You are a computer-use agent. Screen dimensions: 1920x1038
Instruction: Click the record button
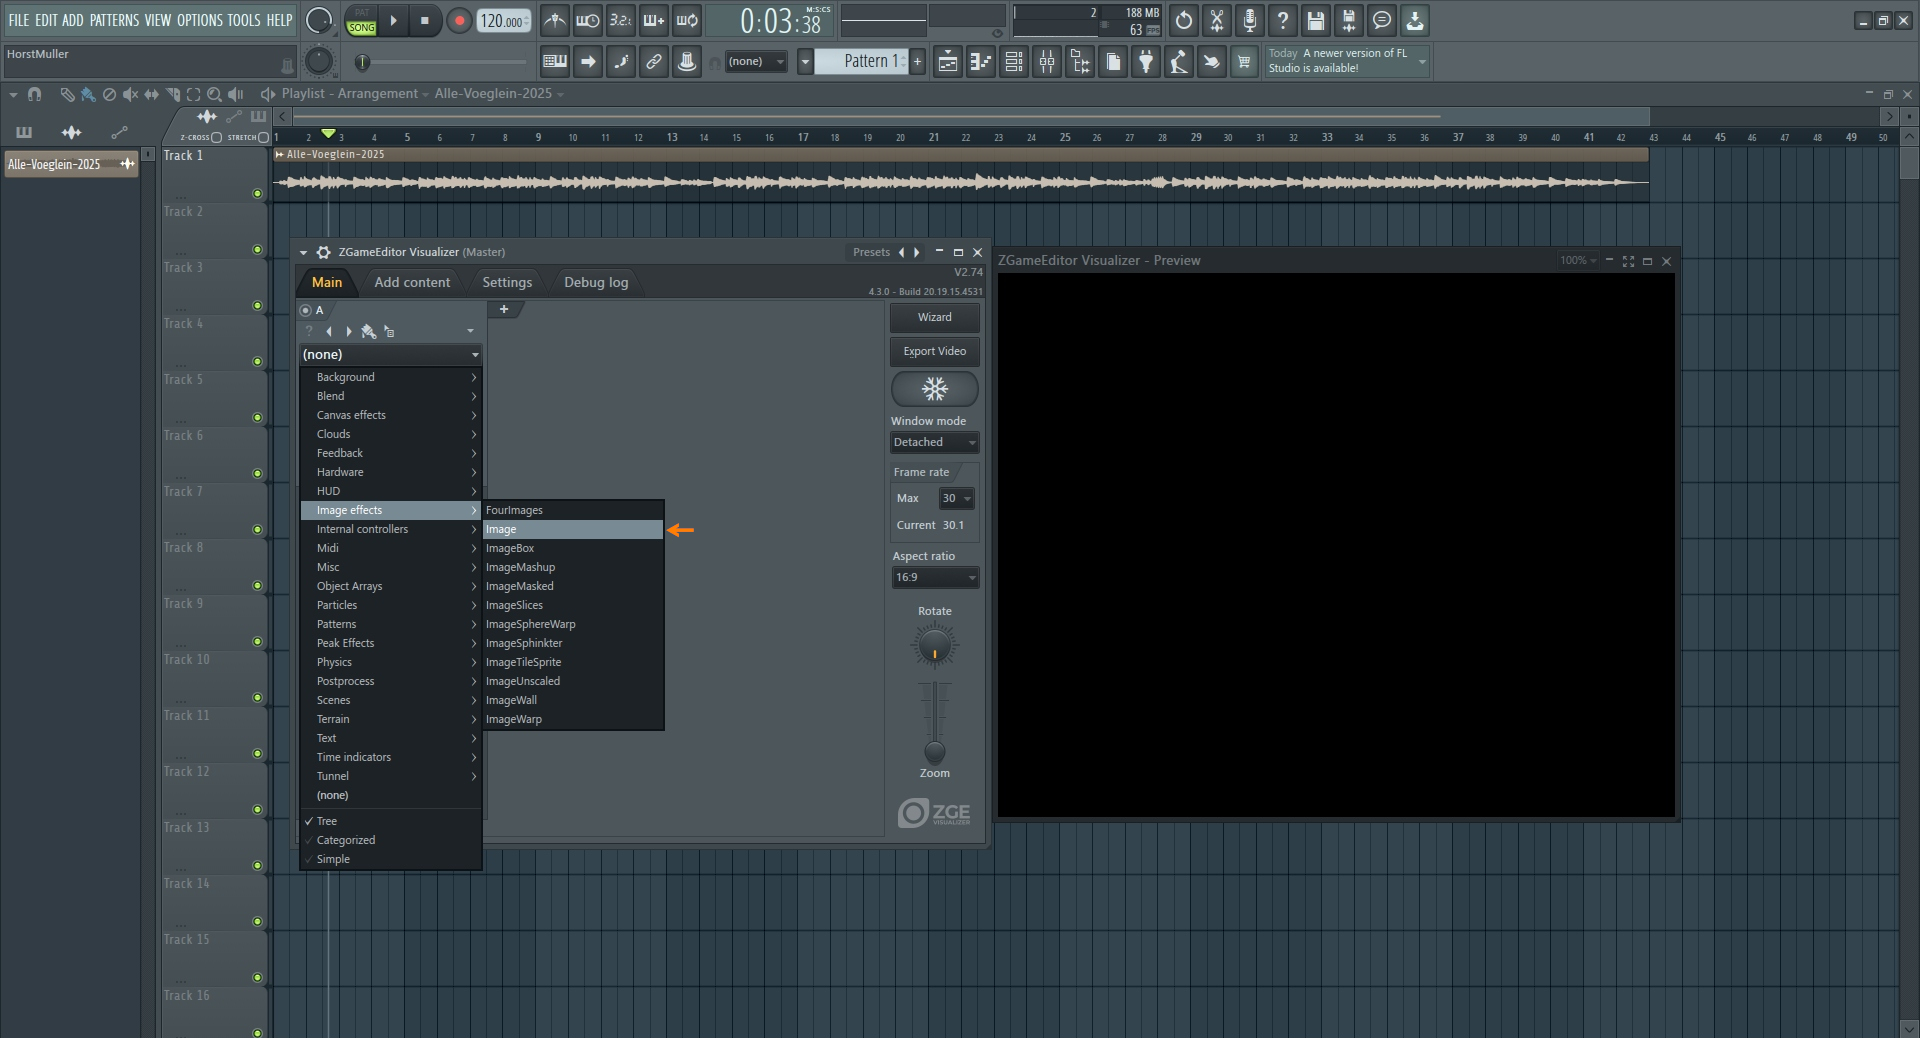point(459,21)
